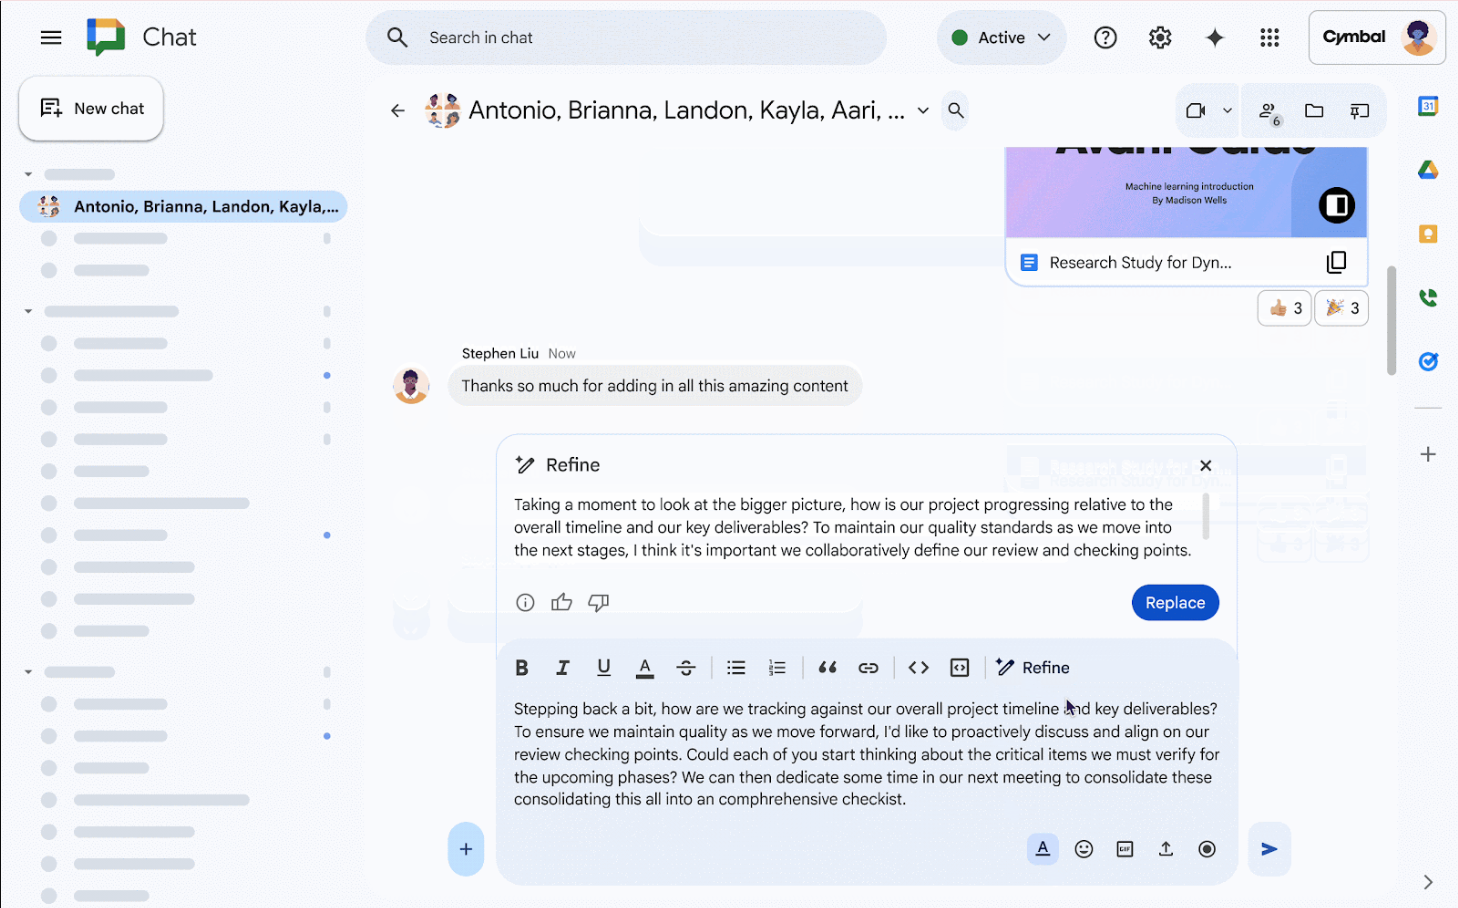The height and width of the screenshot is (908, 1458).
Task: Add a GIF to the message
Action: [x=1124, y=848]
